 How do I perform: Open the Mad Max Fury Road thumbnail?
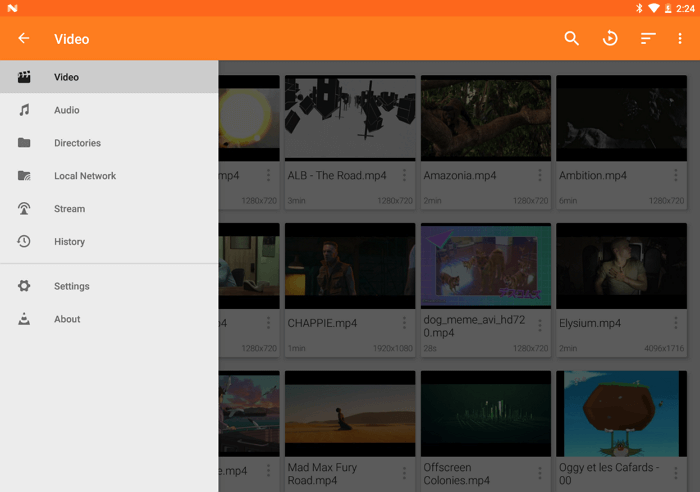(350, 413)
